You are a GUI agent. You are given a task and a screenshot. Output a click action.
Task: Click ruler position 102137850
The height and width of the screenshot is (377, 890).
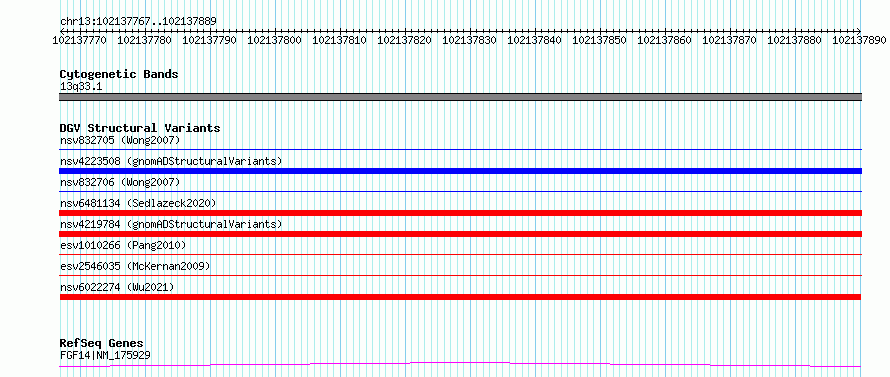click(x=600, y=40)
